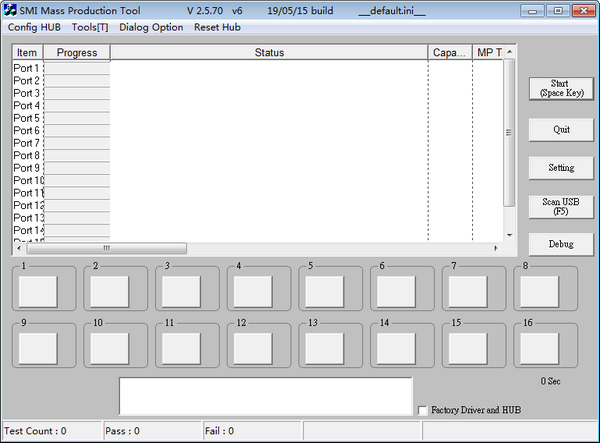Click the horizontal scrollbar right arrow
Image resolution: width=600 pixels, height=443 pixels.
pyautogui.click(x=495, y=248)
